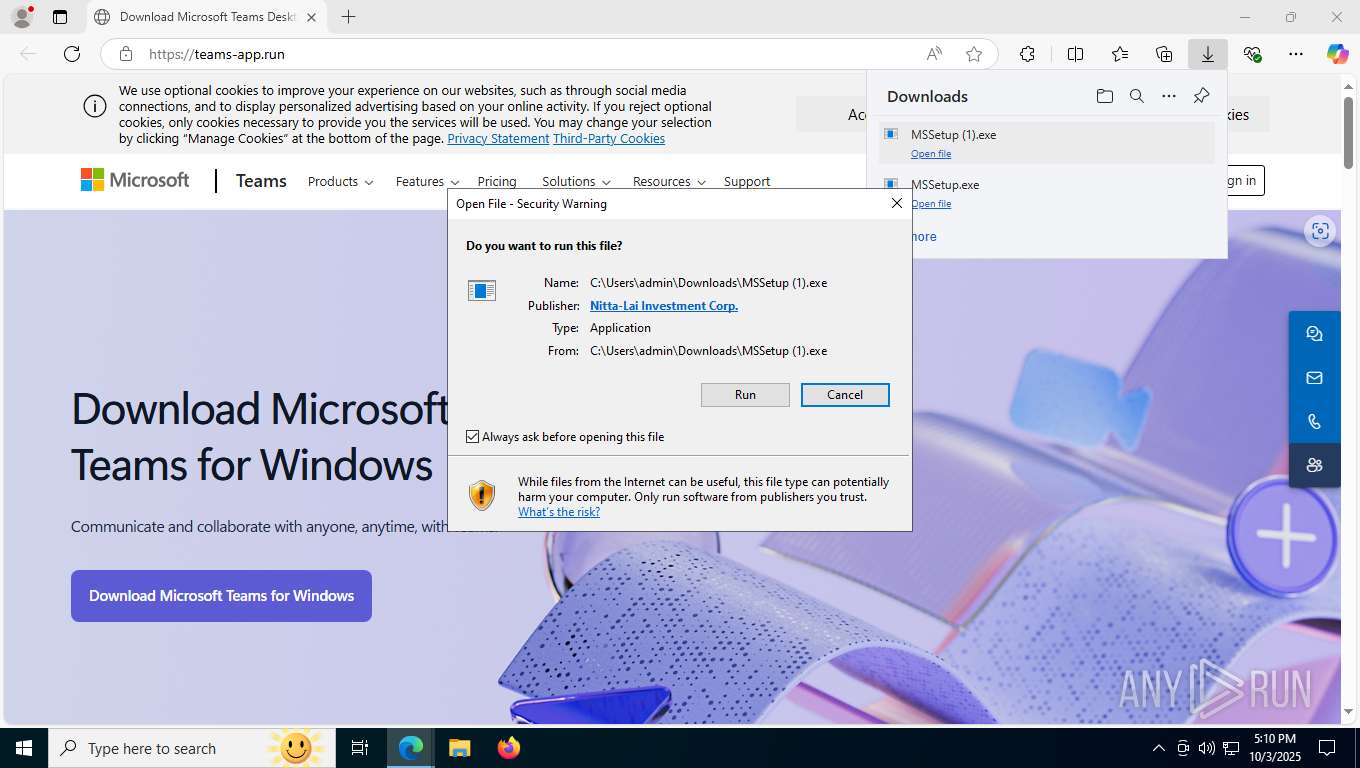Open Edge Settings and more menu
Viewport: 1360px width, 768px height.
coord(1296,54)
